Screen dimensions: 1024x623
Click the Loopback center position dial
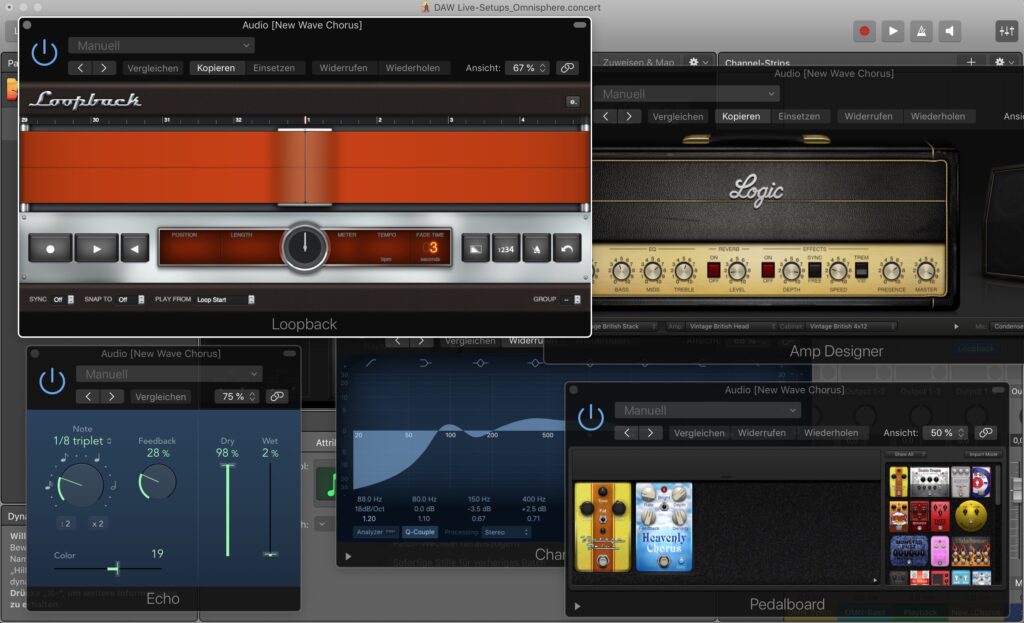click(304, 248)
